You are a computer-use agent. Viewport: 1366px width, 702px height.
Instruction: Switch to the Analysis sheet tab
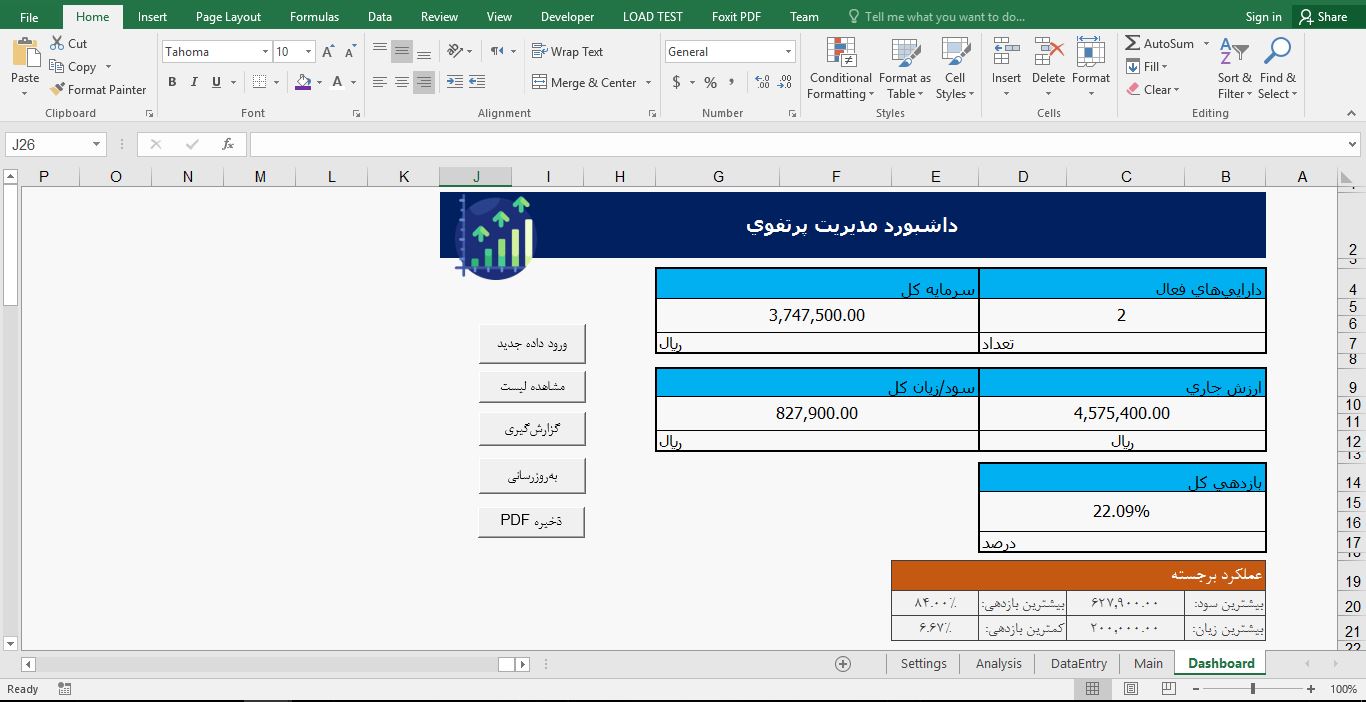(997, 663)
